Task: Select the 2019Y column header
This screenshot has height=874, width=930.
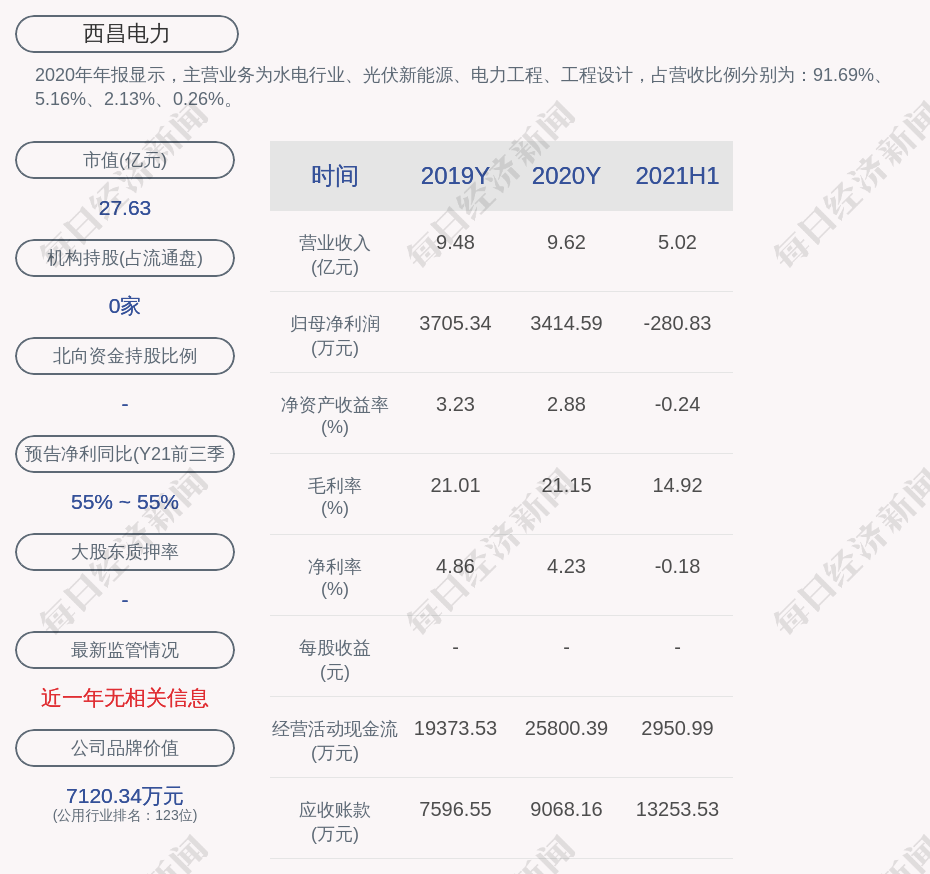Action: tap(455, 176)
